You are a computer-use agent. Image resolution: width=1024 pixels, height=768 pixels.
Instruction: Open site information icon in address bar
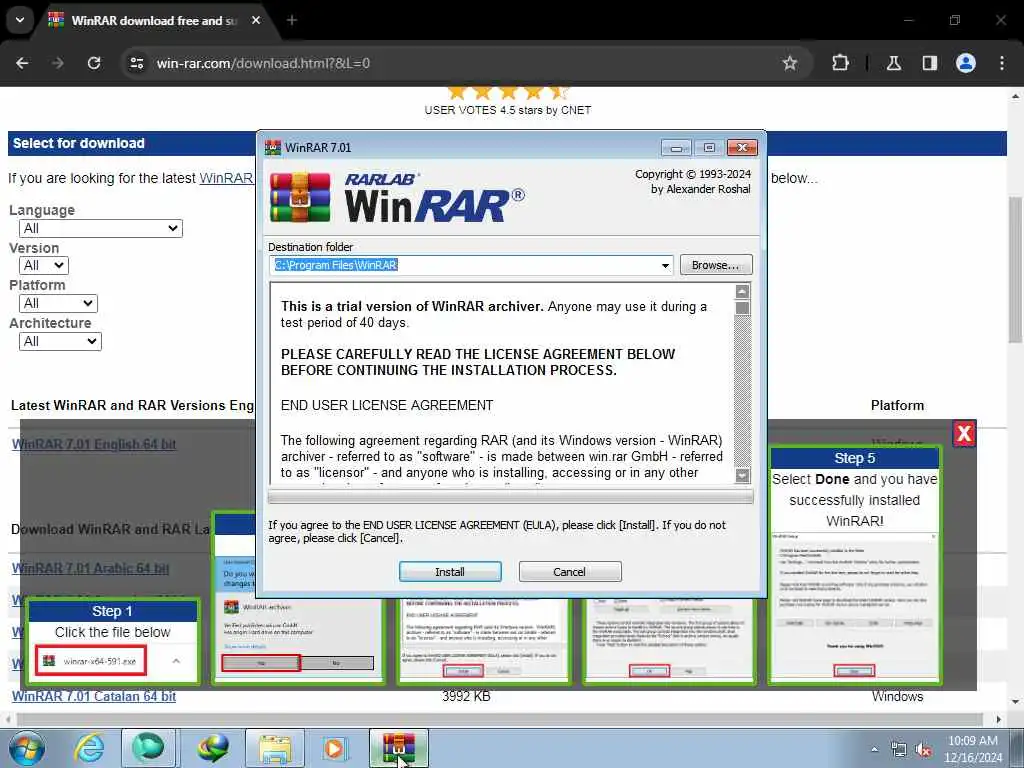tap(136, 63)
